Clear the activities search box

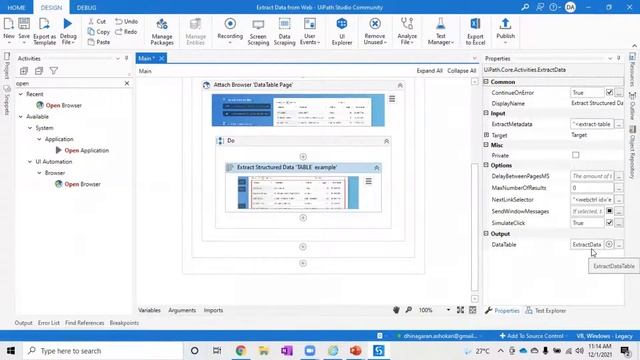point(127,83)
